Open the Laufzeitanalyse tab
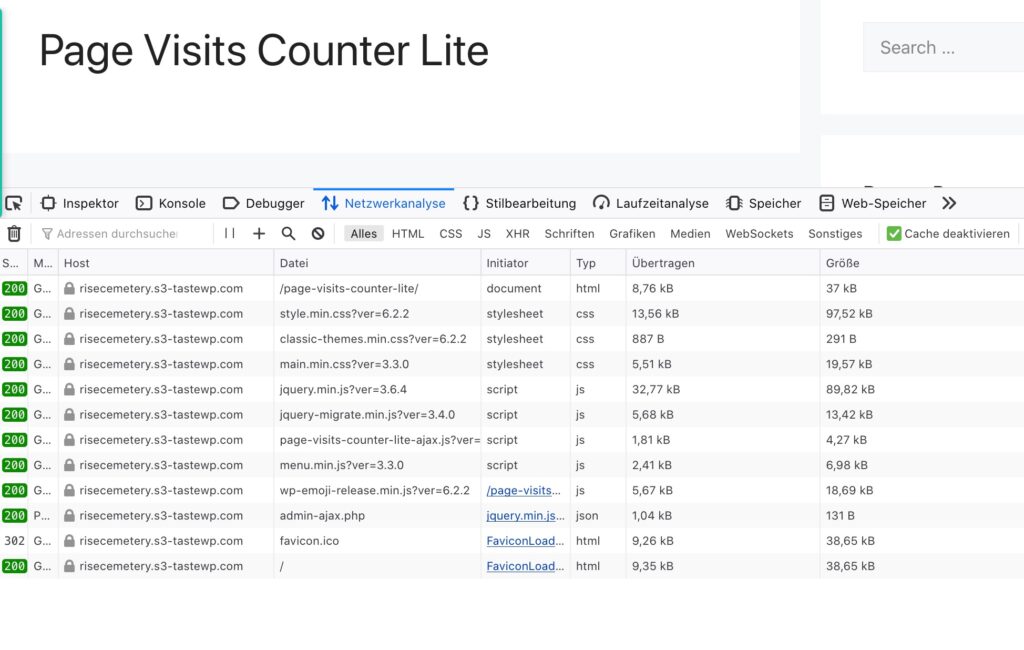Image resolution: width=1024 pixels, height=650 pixels. coord(650,203)
